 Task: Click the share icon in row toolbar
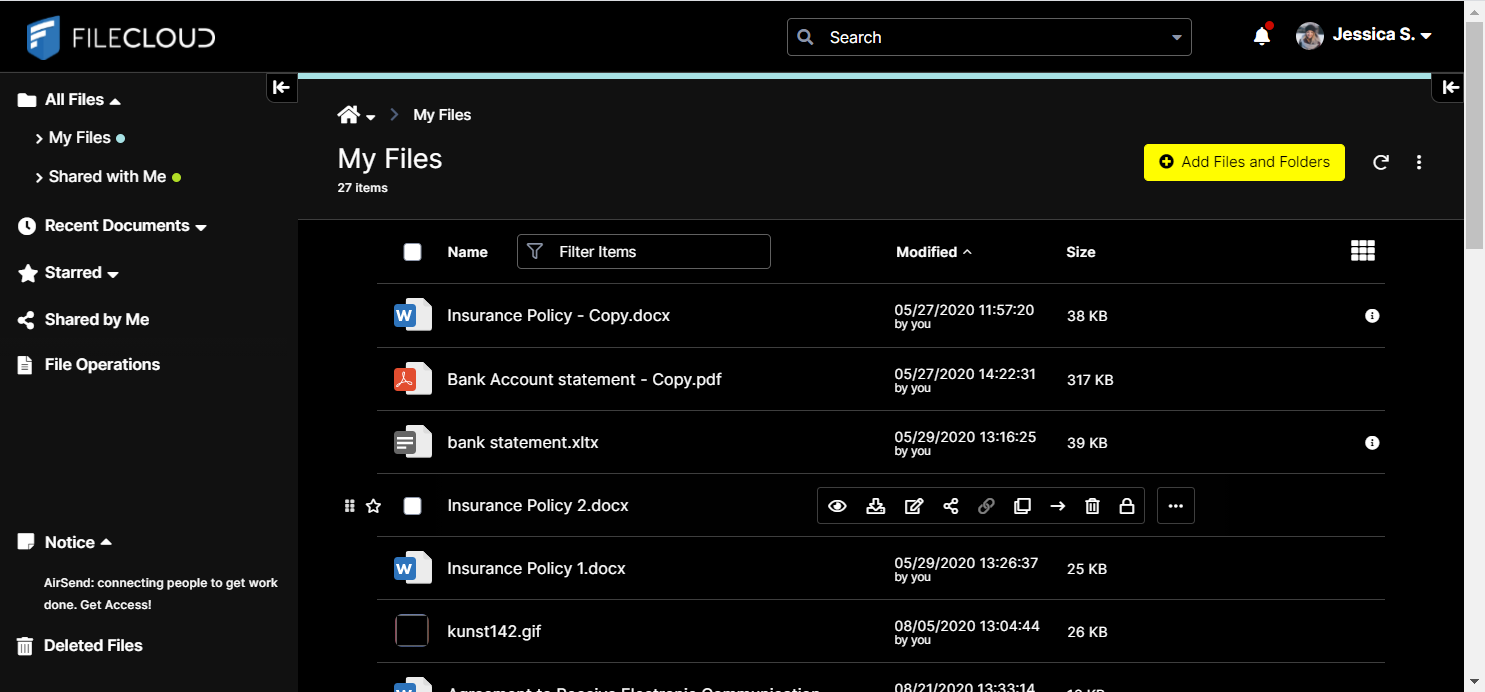[950, 506]
